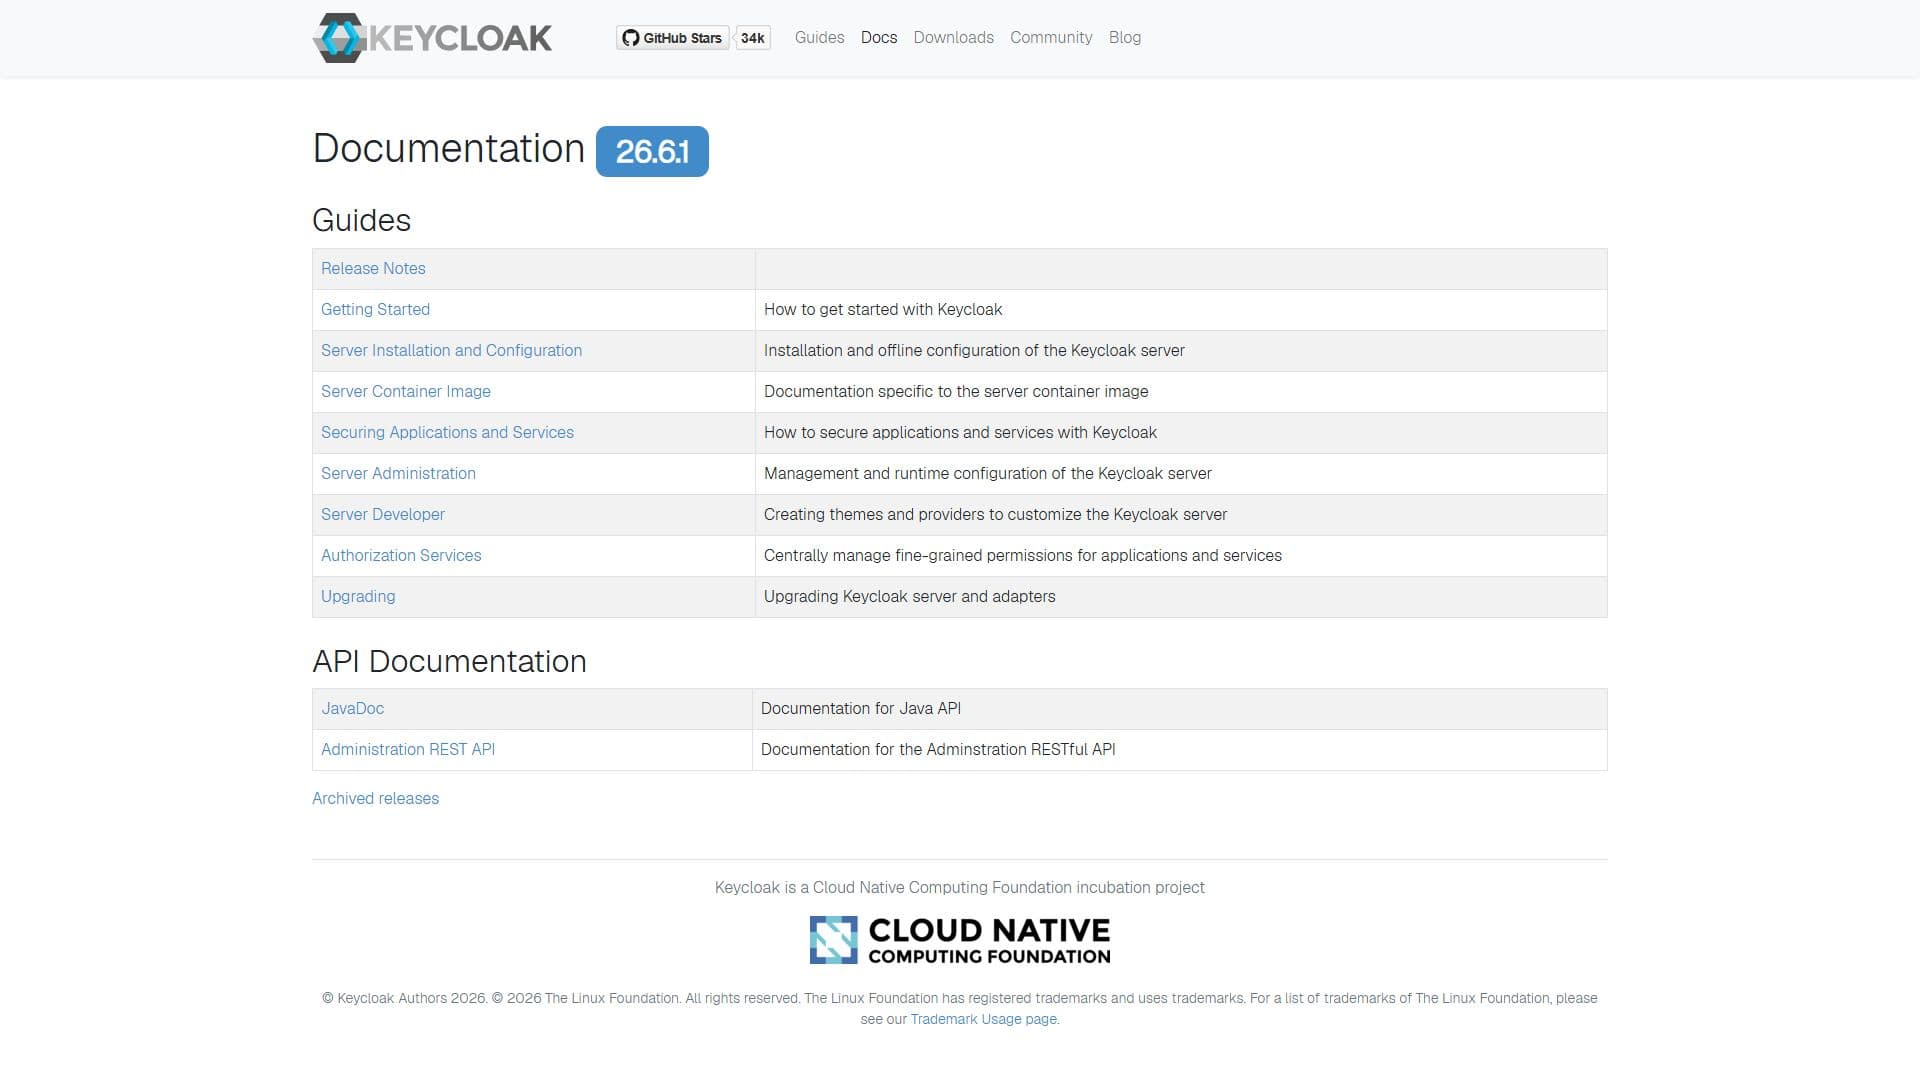Open the Getting Started guide link

pyautogui.click(x=375, y=309)
